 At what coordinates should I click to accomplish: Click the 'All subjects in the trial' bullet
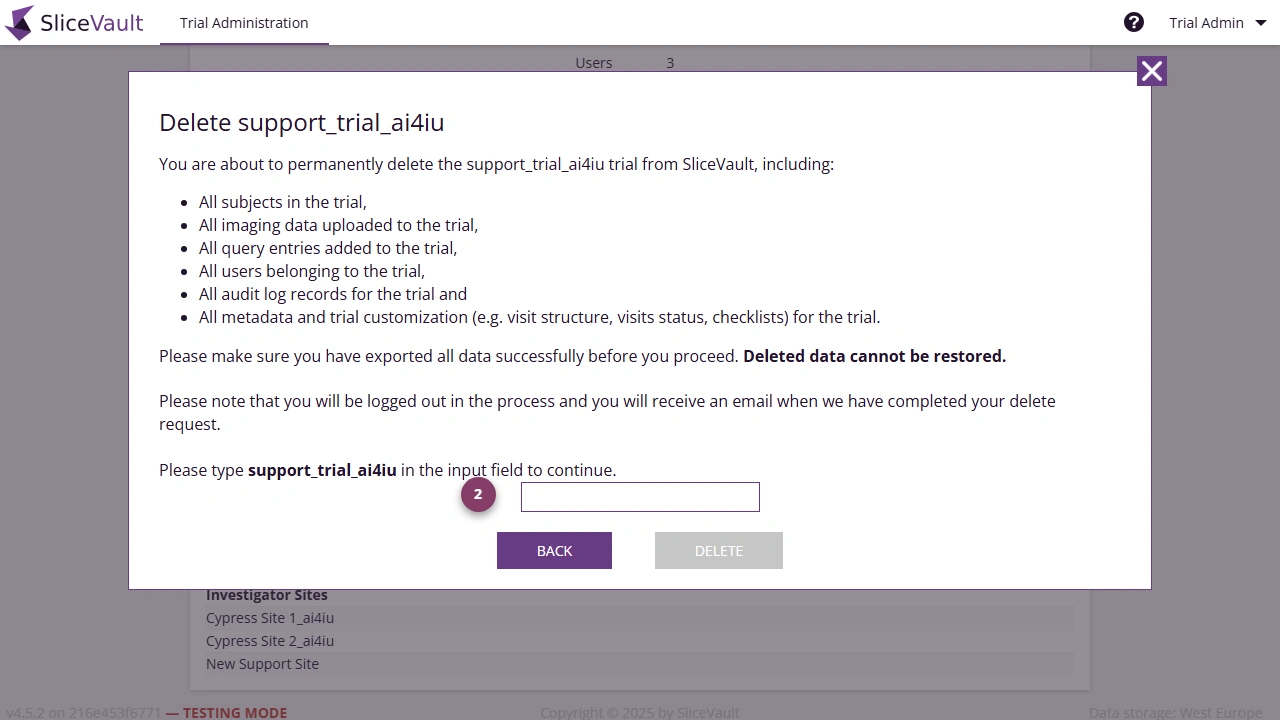283,202
